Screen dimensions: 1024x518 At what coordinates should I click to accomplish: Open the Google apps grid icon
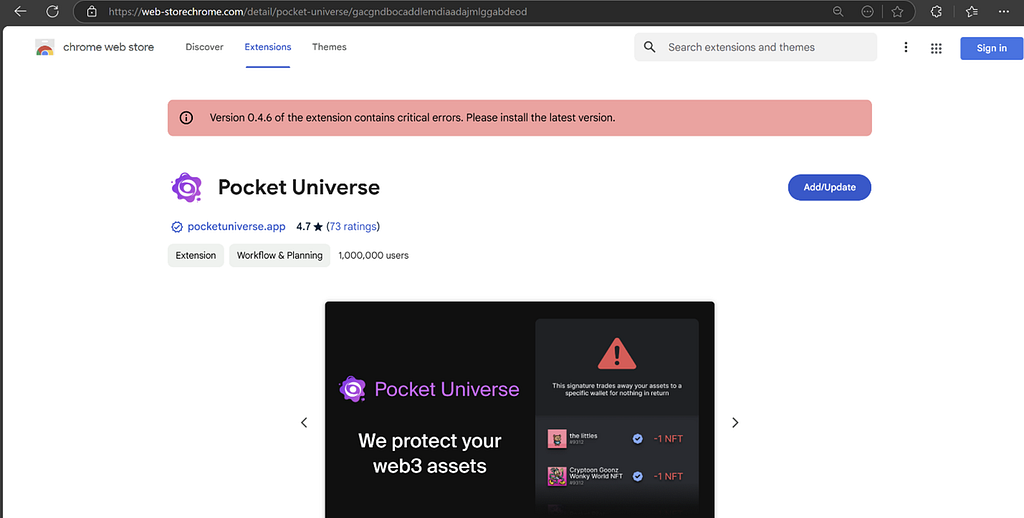[936, 48]
